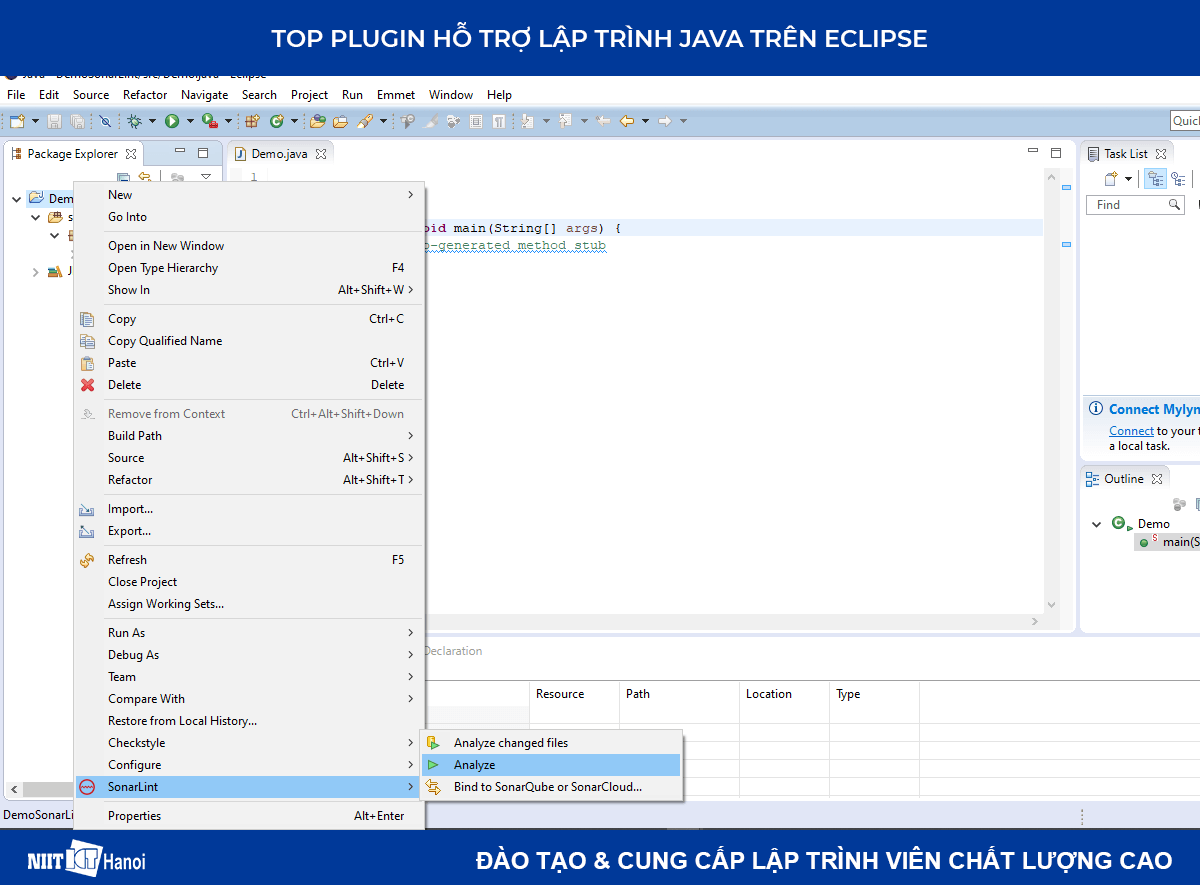This screenshot has height=885, width=1200.
Task: Click the Connect link in the Mylyn panel
Action: pyautogui.click(x=1131, y=430)
